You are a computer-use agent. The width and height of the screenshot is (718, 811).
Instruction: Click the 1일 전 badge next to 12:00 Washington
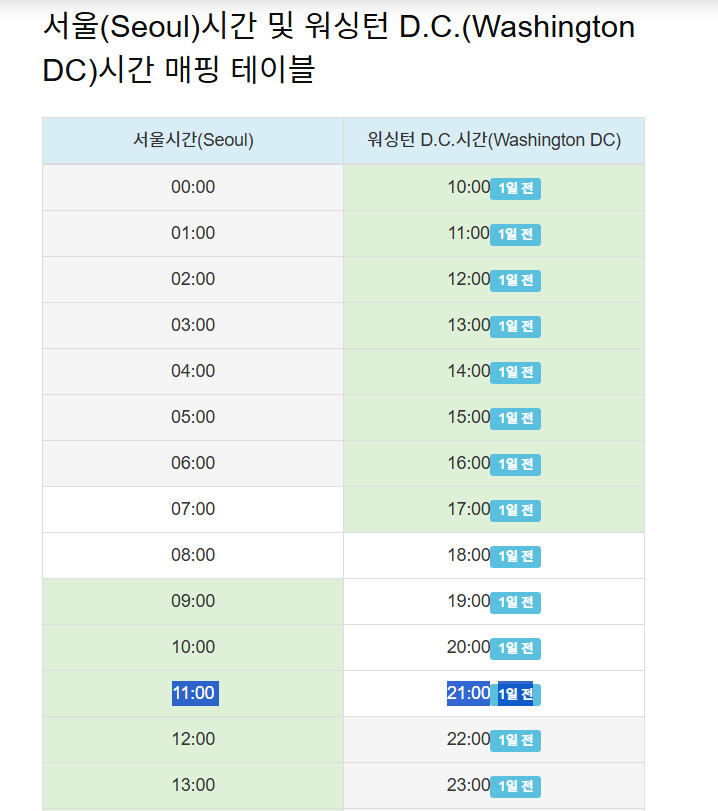click(515, 280)
